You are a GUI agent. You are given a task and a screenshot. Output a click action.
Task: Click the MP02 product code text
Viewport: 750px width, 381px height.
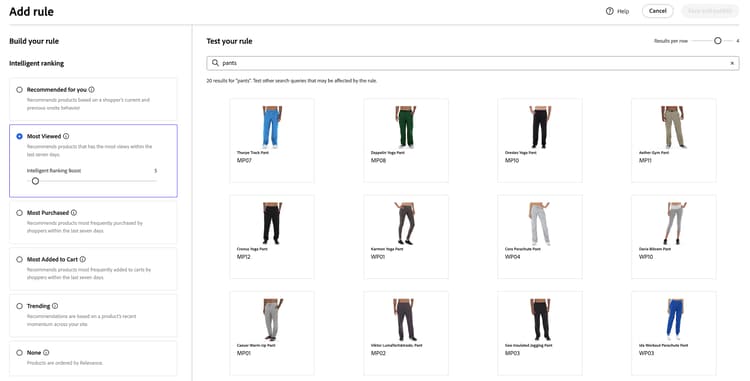pos(378,353)
